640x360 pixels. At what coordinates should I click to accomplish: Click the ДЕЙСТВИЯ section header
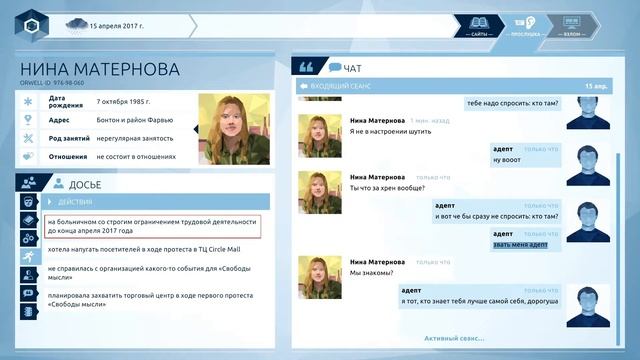tap(156, 202)
